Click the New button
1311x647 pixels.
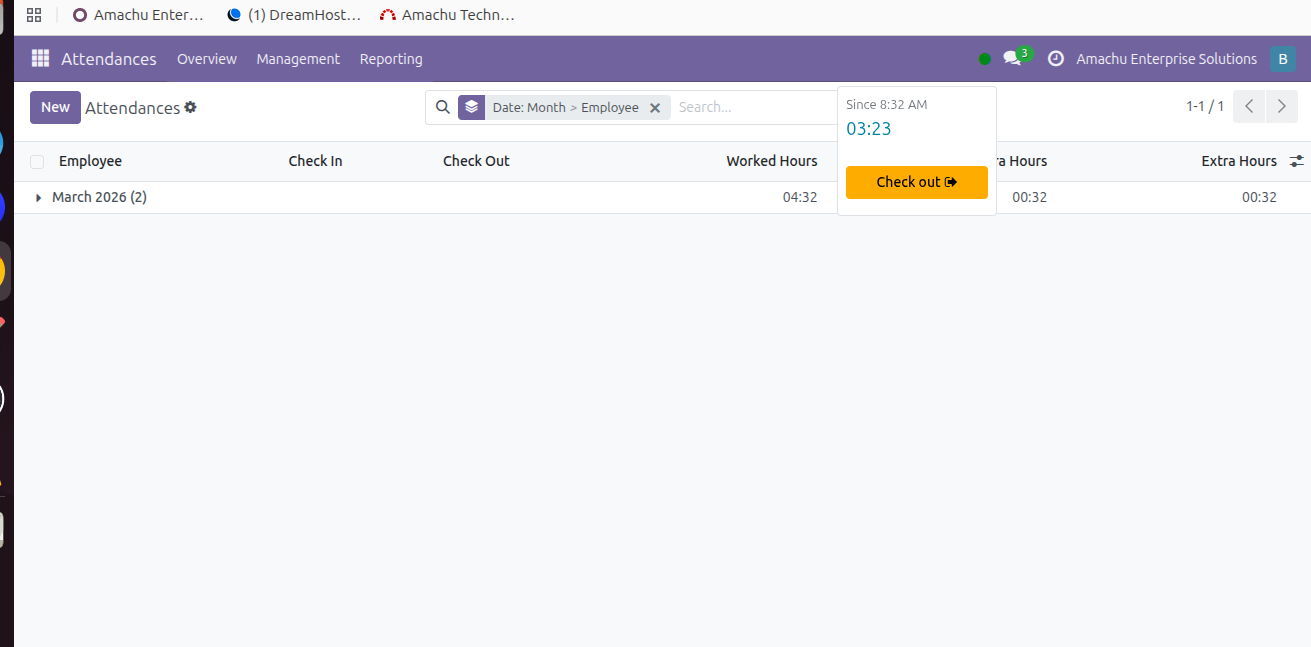[55, 107]
